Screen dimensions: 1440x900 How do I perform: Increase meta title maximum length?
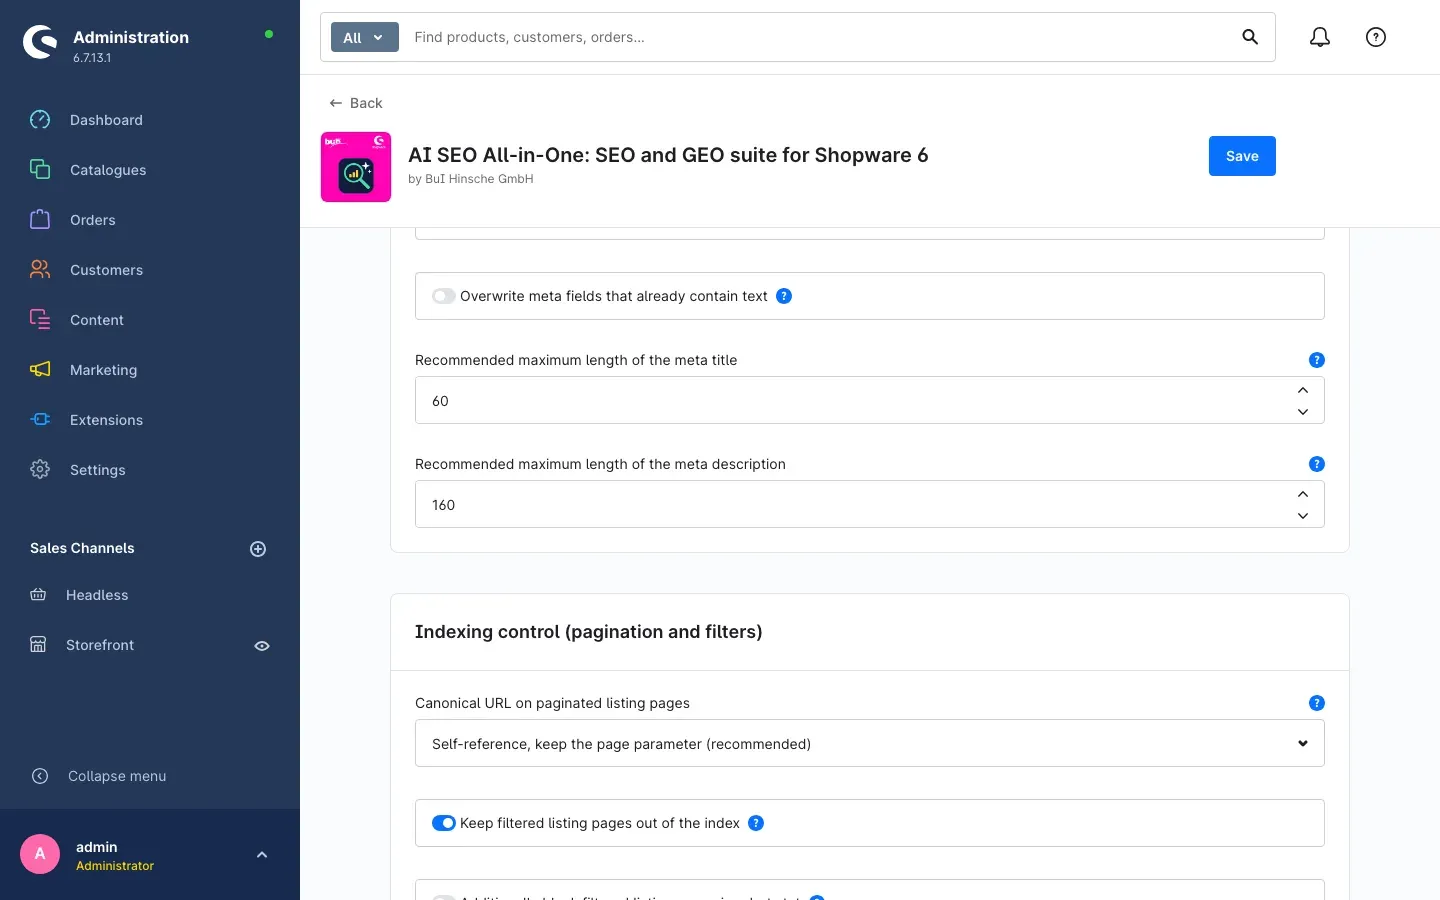point(1303,390)
